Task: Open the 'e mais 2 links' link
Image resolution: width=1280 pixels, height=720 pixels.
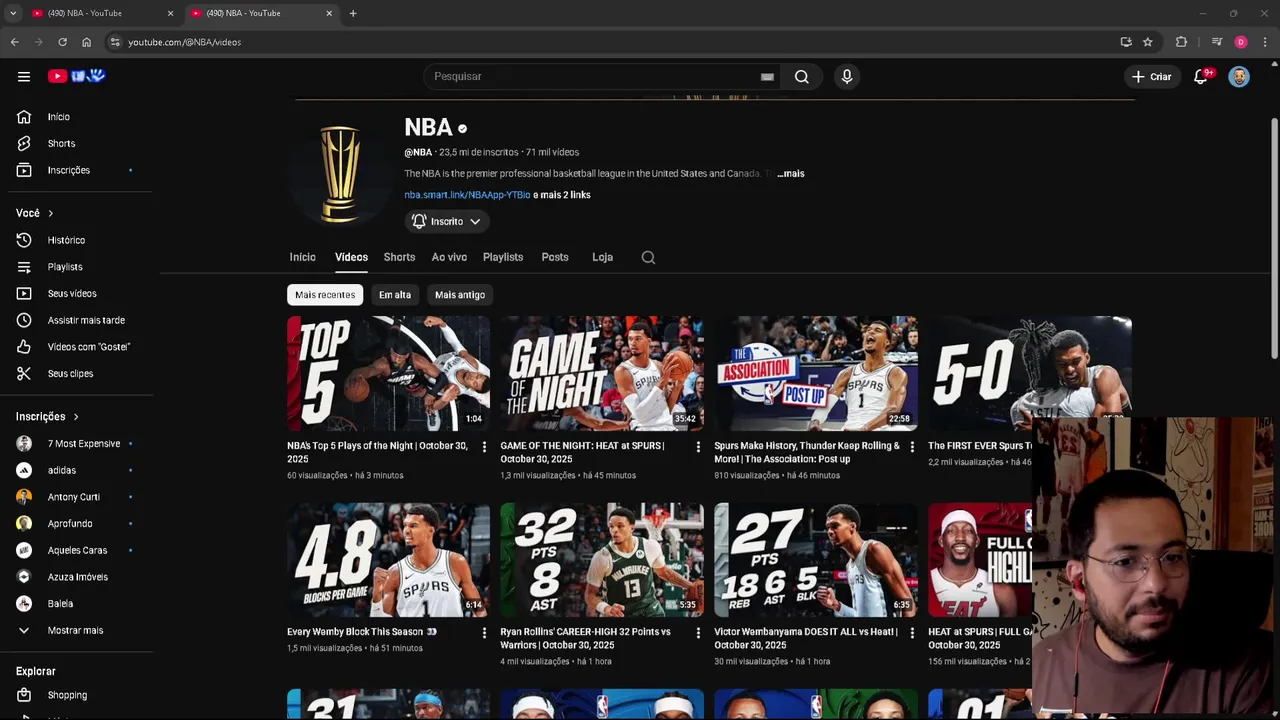Action: 562,195
